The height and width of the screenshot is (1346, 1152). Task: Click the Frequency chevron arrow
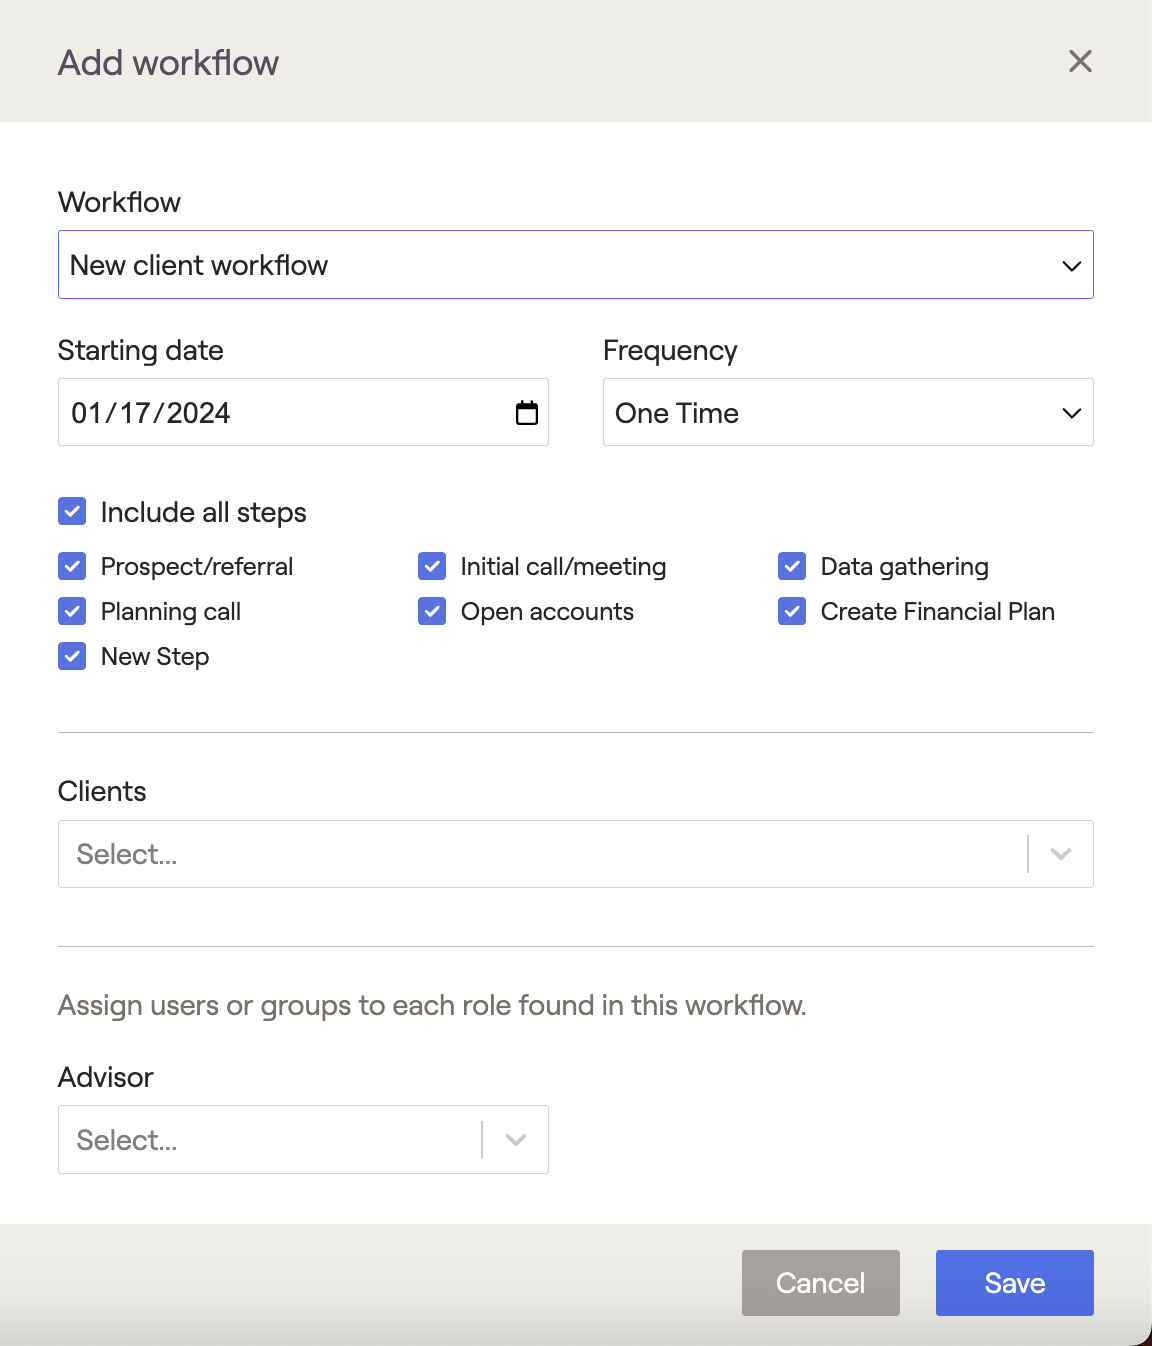[x=1072, y=413]
